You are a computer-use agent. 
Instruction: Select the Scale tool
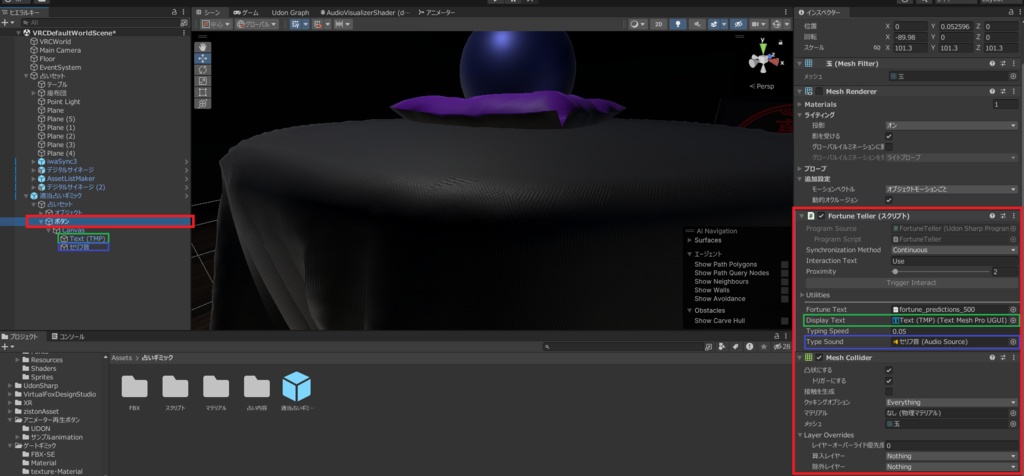[x=202, y=81]
